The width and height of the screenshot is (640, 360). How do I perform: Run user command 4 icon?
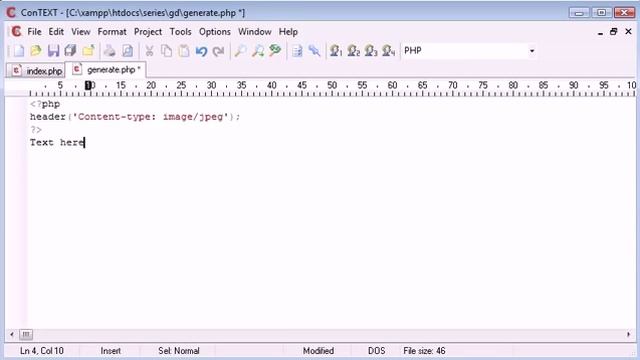tap(389, 51)
